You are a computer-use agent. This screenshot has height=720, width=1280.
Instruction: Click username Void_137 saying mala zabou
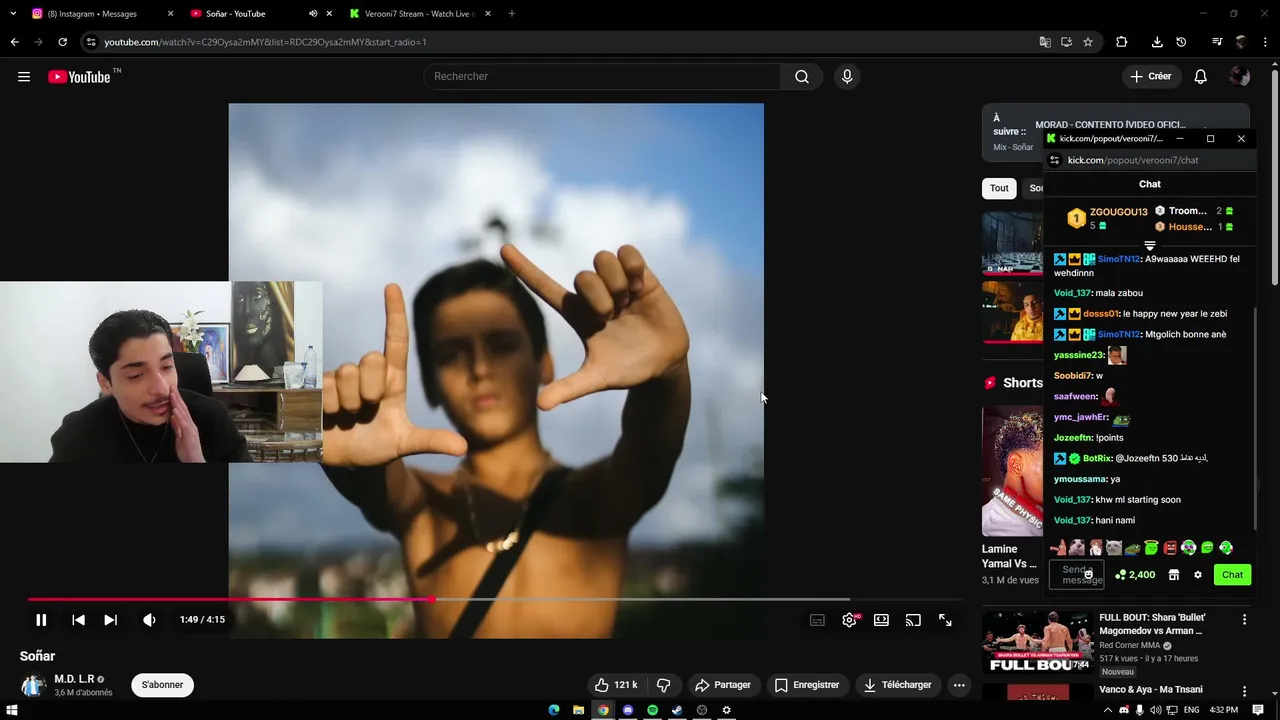tap(1072, 293)
